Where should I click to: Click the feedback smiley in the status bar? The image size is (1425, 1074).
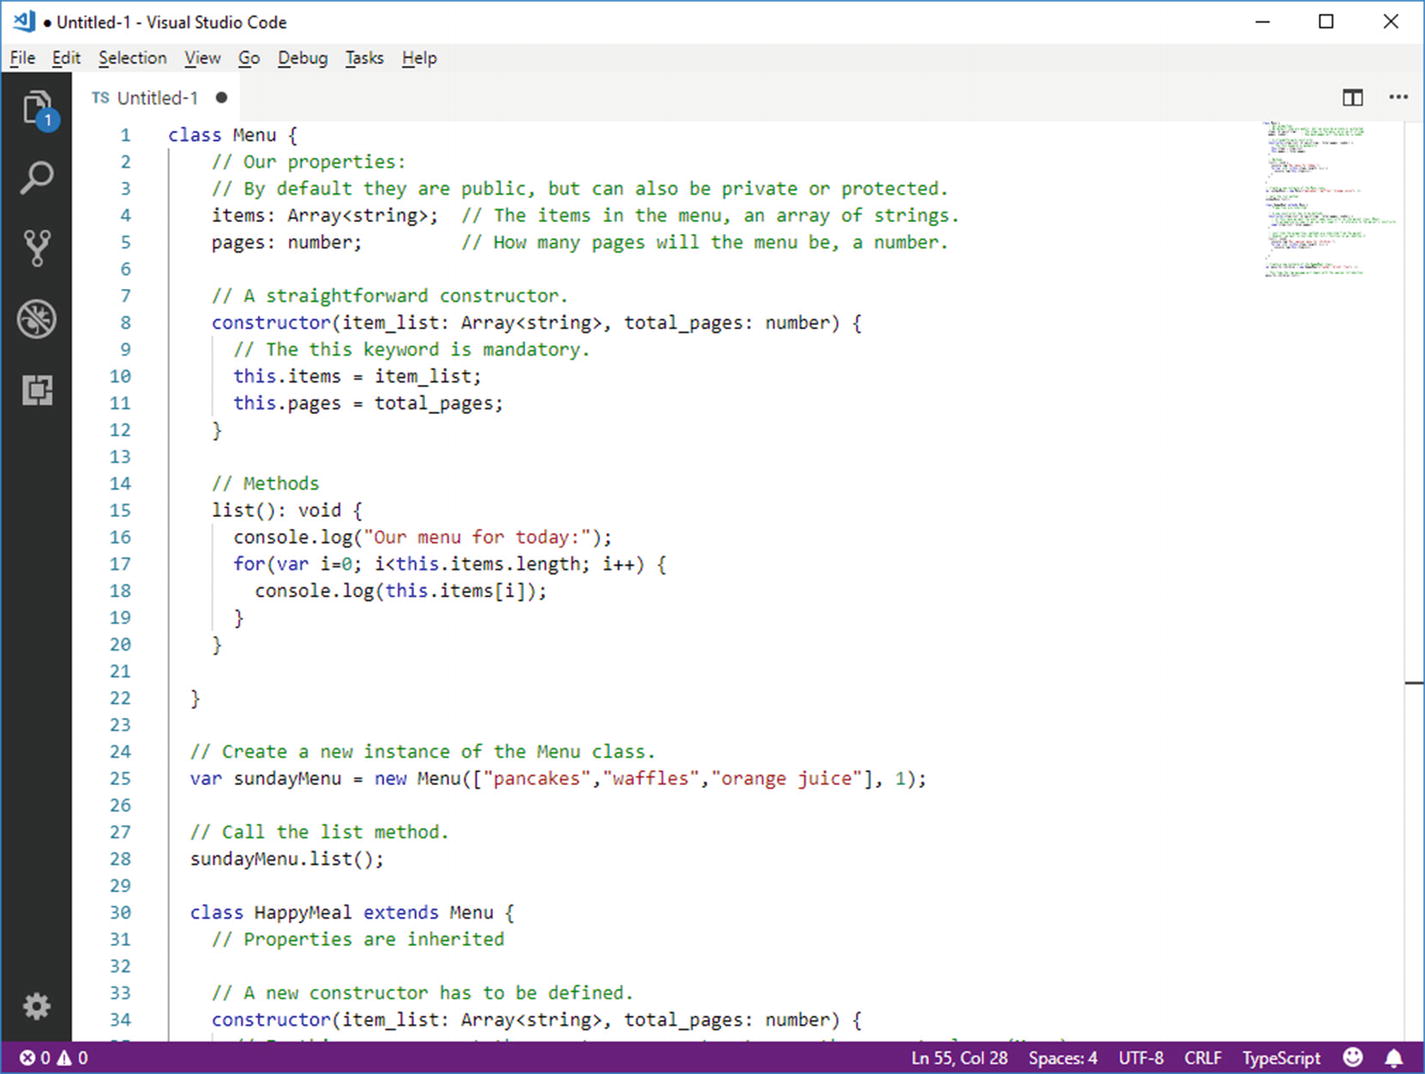click(1353, 1057)
